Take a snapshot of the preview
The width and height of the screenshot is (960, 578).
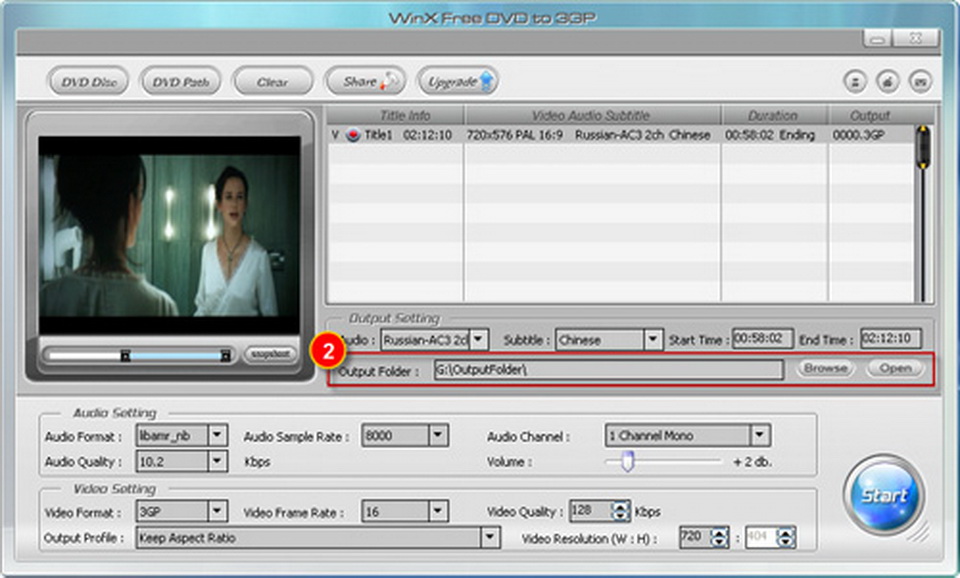tap(270, 354)
